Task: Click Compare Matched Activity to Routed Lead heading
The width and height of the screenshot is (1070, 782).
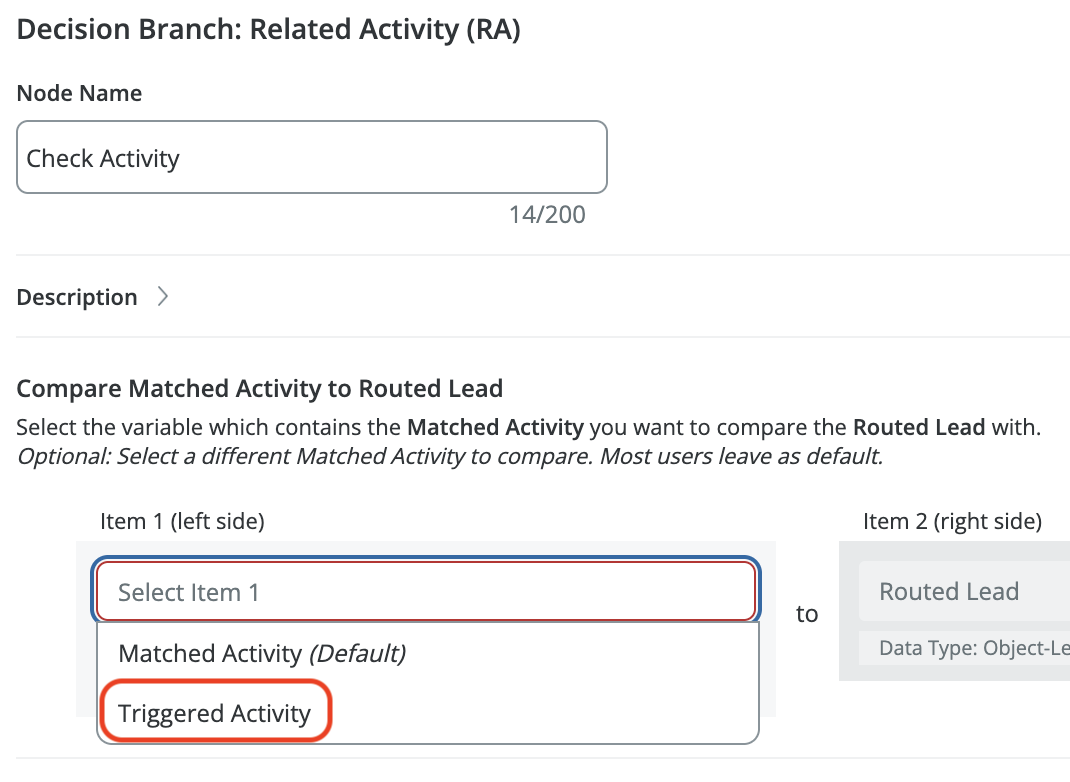Action: [260, 388]
